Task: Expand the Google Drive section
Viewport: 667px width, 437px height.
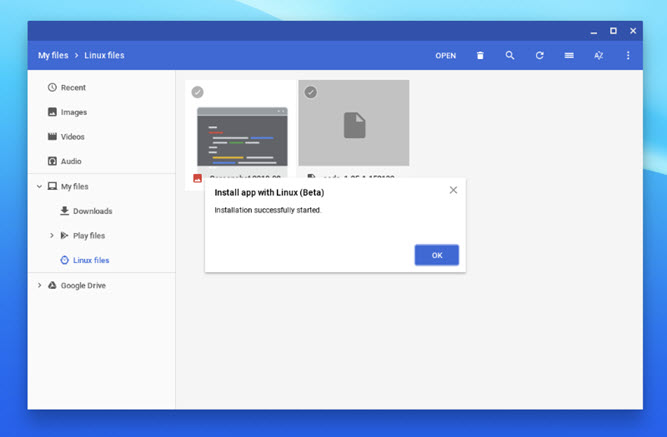Action: coord(39,285)
